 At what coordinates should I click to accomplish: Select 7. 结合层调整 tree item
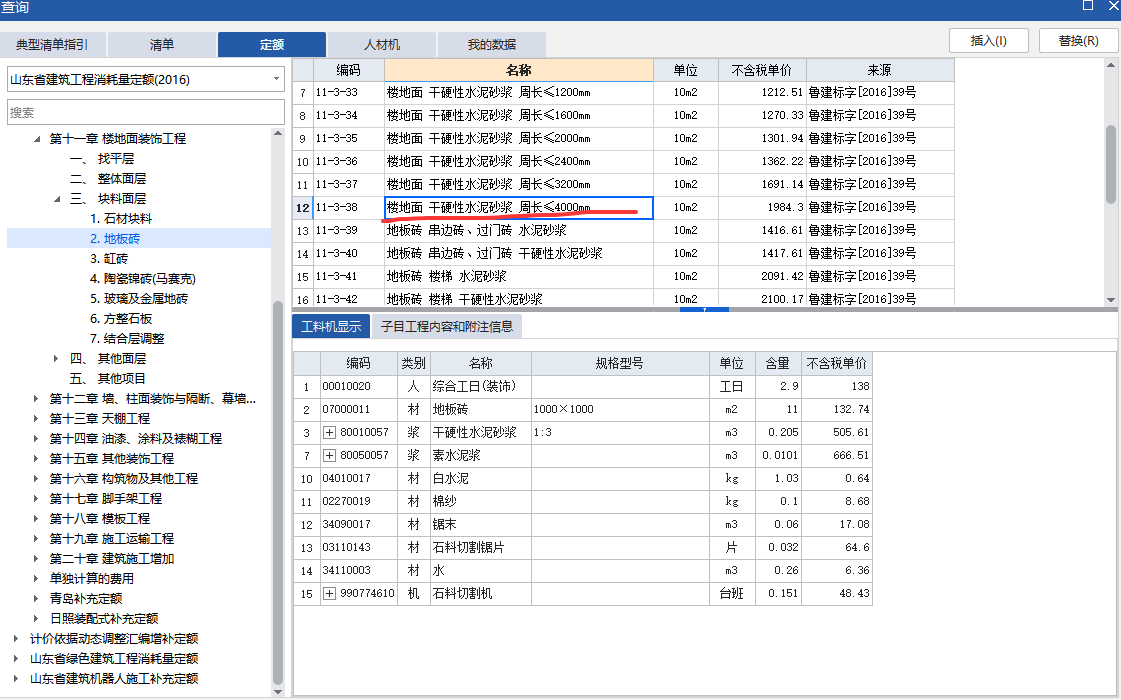point(127,339)
